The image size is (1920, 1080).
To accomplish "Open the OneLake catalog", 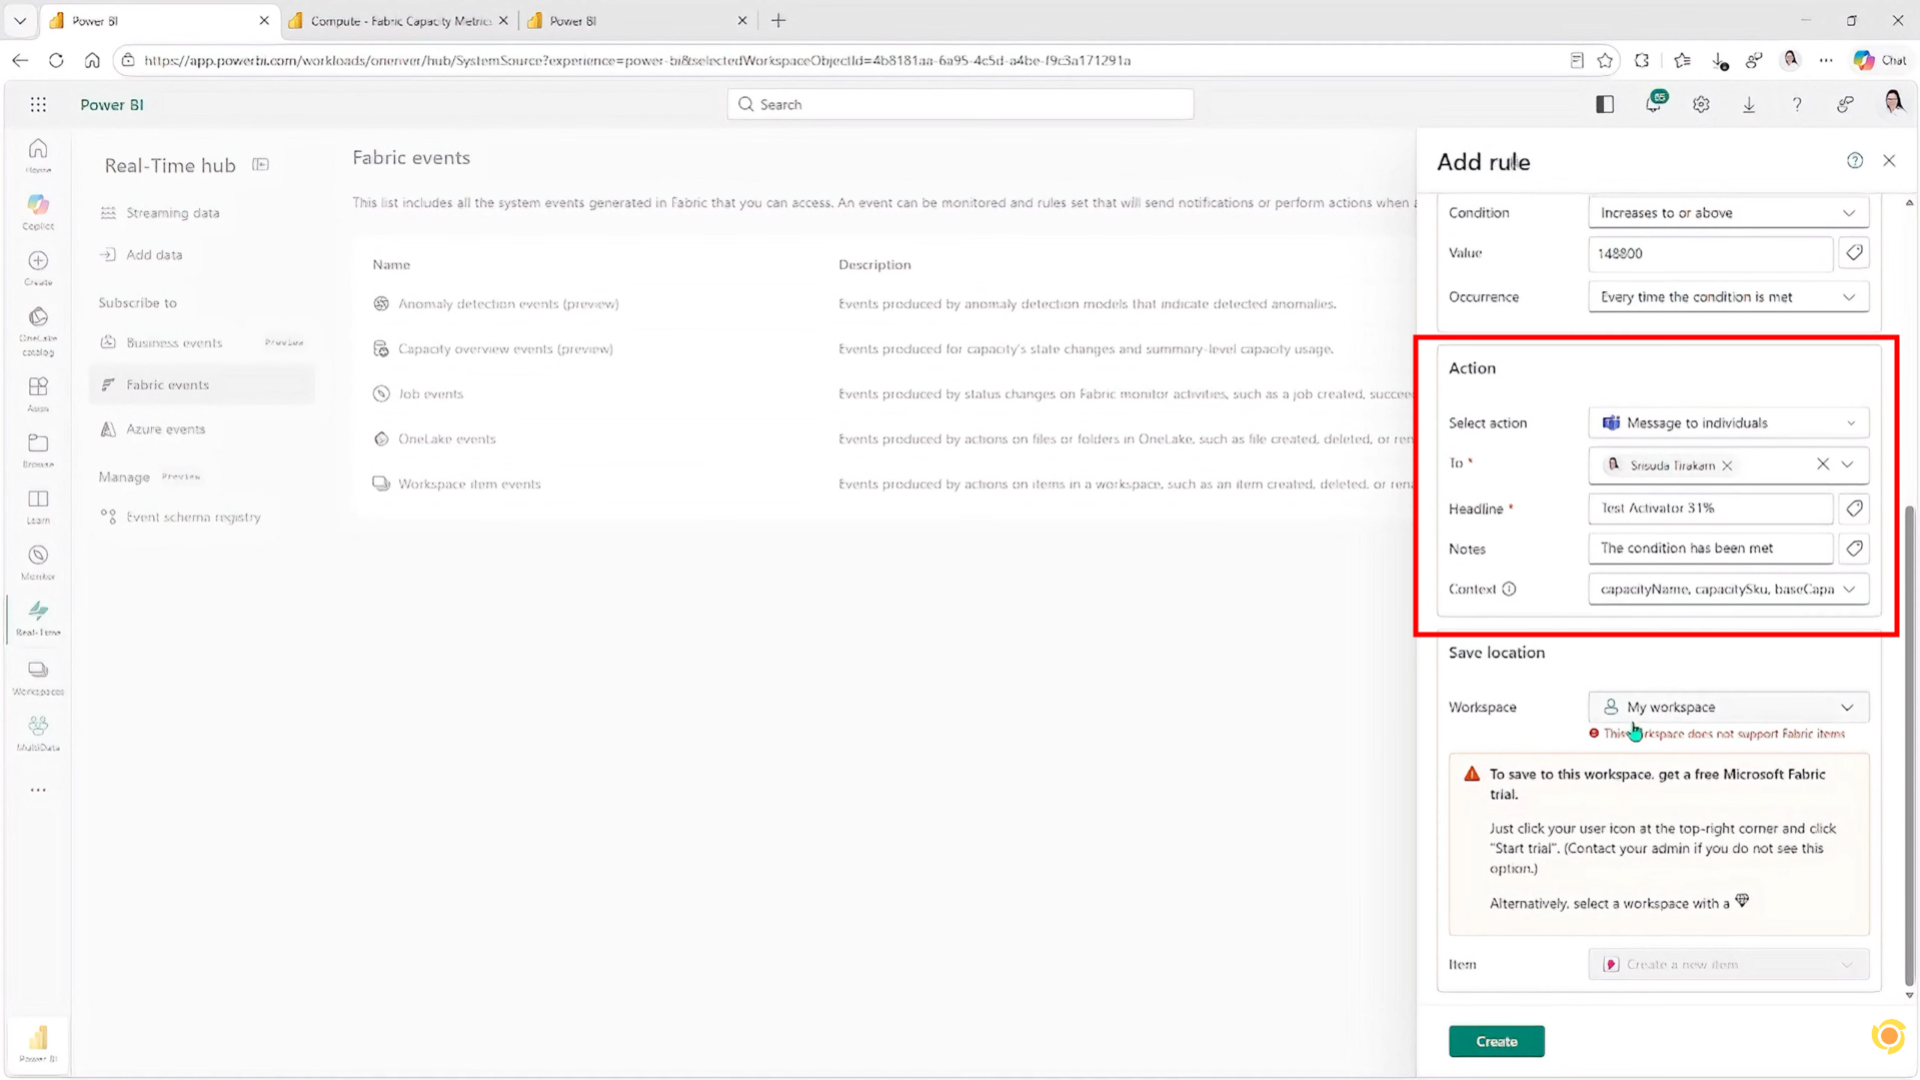I will (x=38, y=331).
